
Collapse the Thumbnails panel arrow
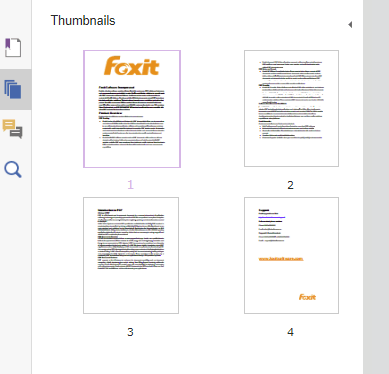350,25
